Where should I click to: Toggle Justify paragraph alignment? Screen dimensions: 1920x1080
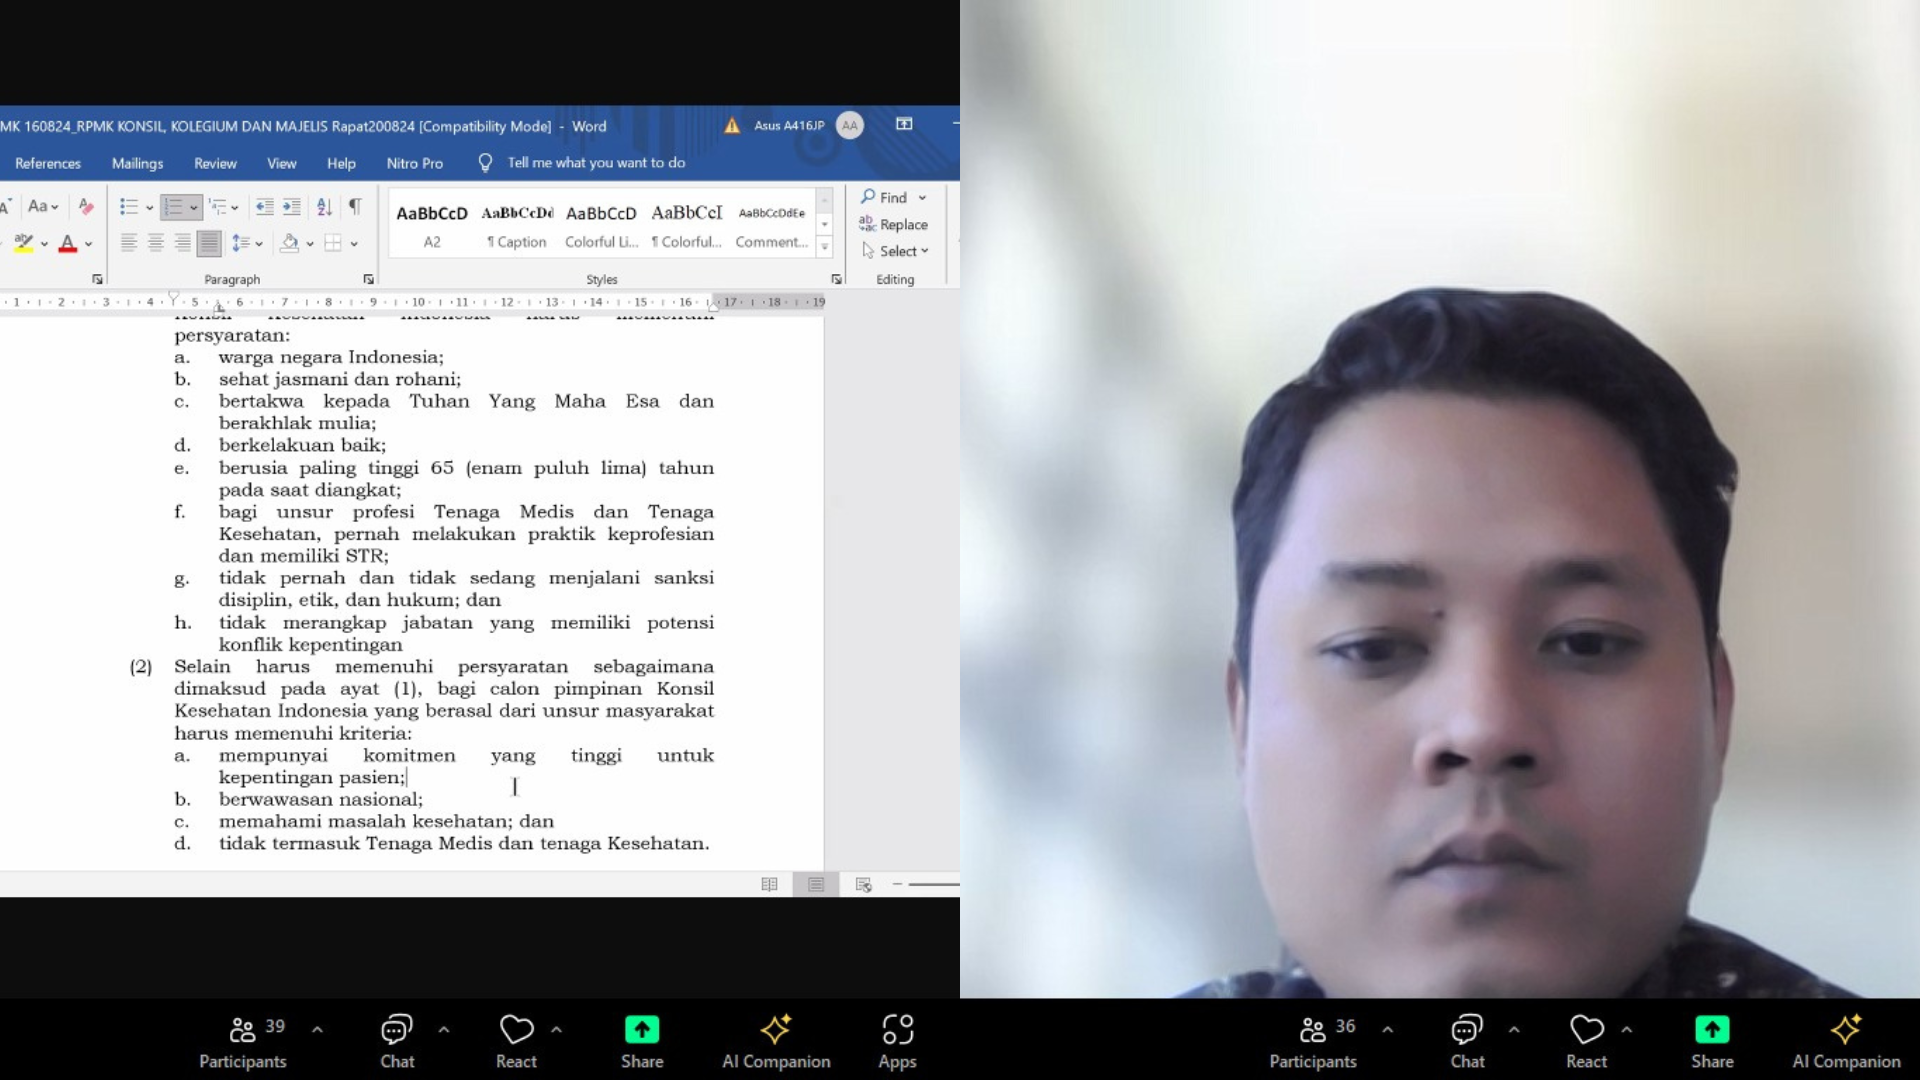pyautogui.click(x=209, y=243)
